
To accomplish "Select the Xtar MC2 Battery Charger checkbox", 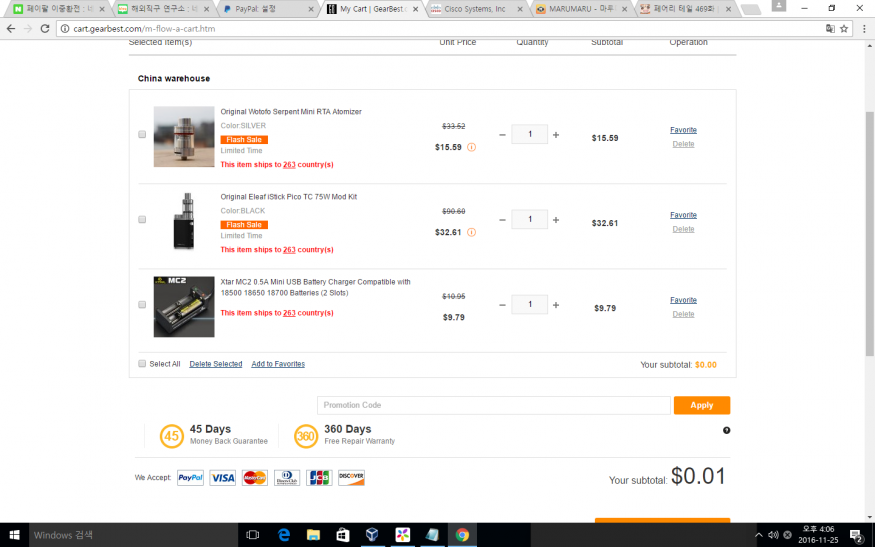I will point(142,305).
